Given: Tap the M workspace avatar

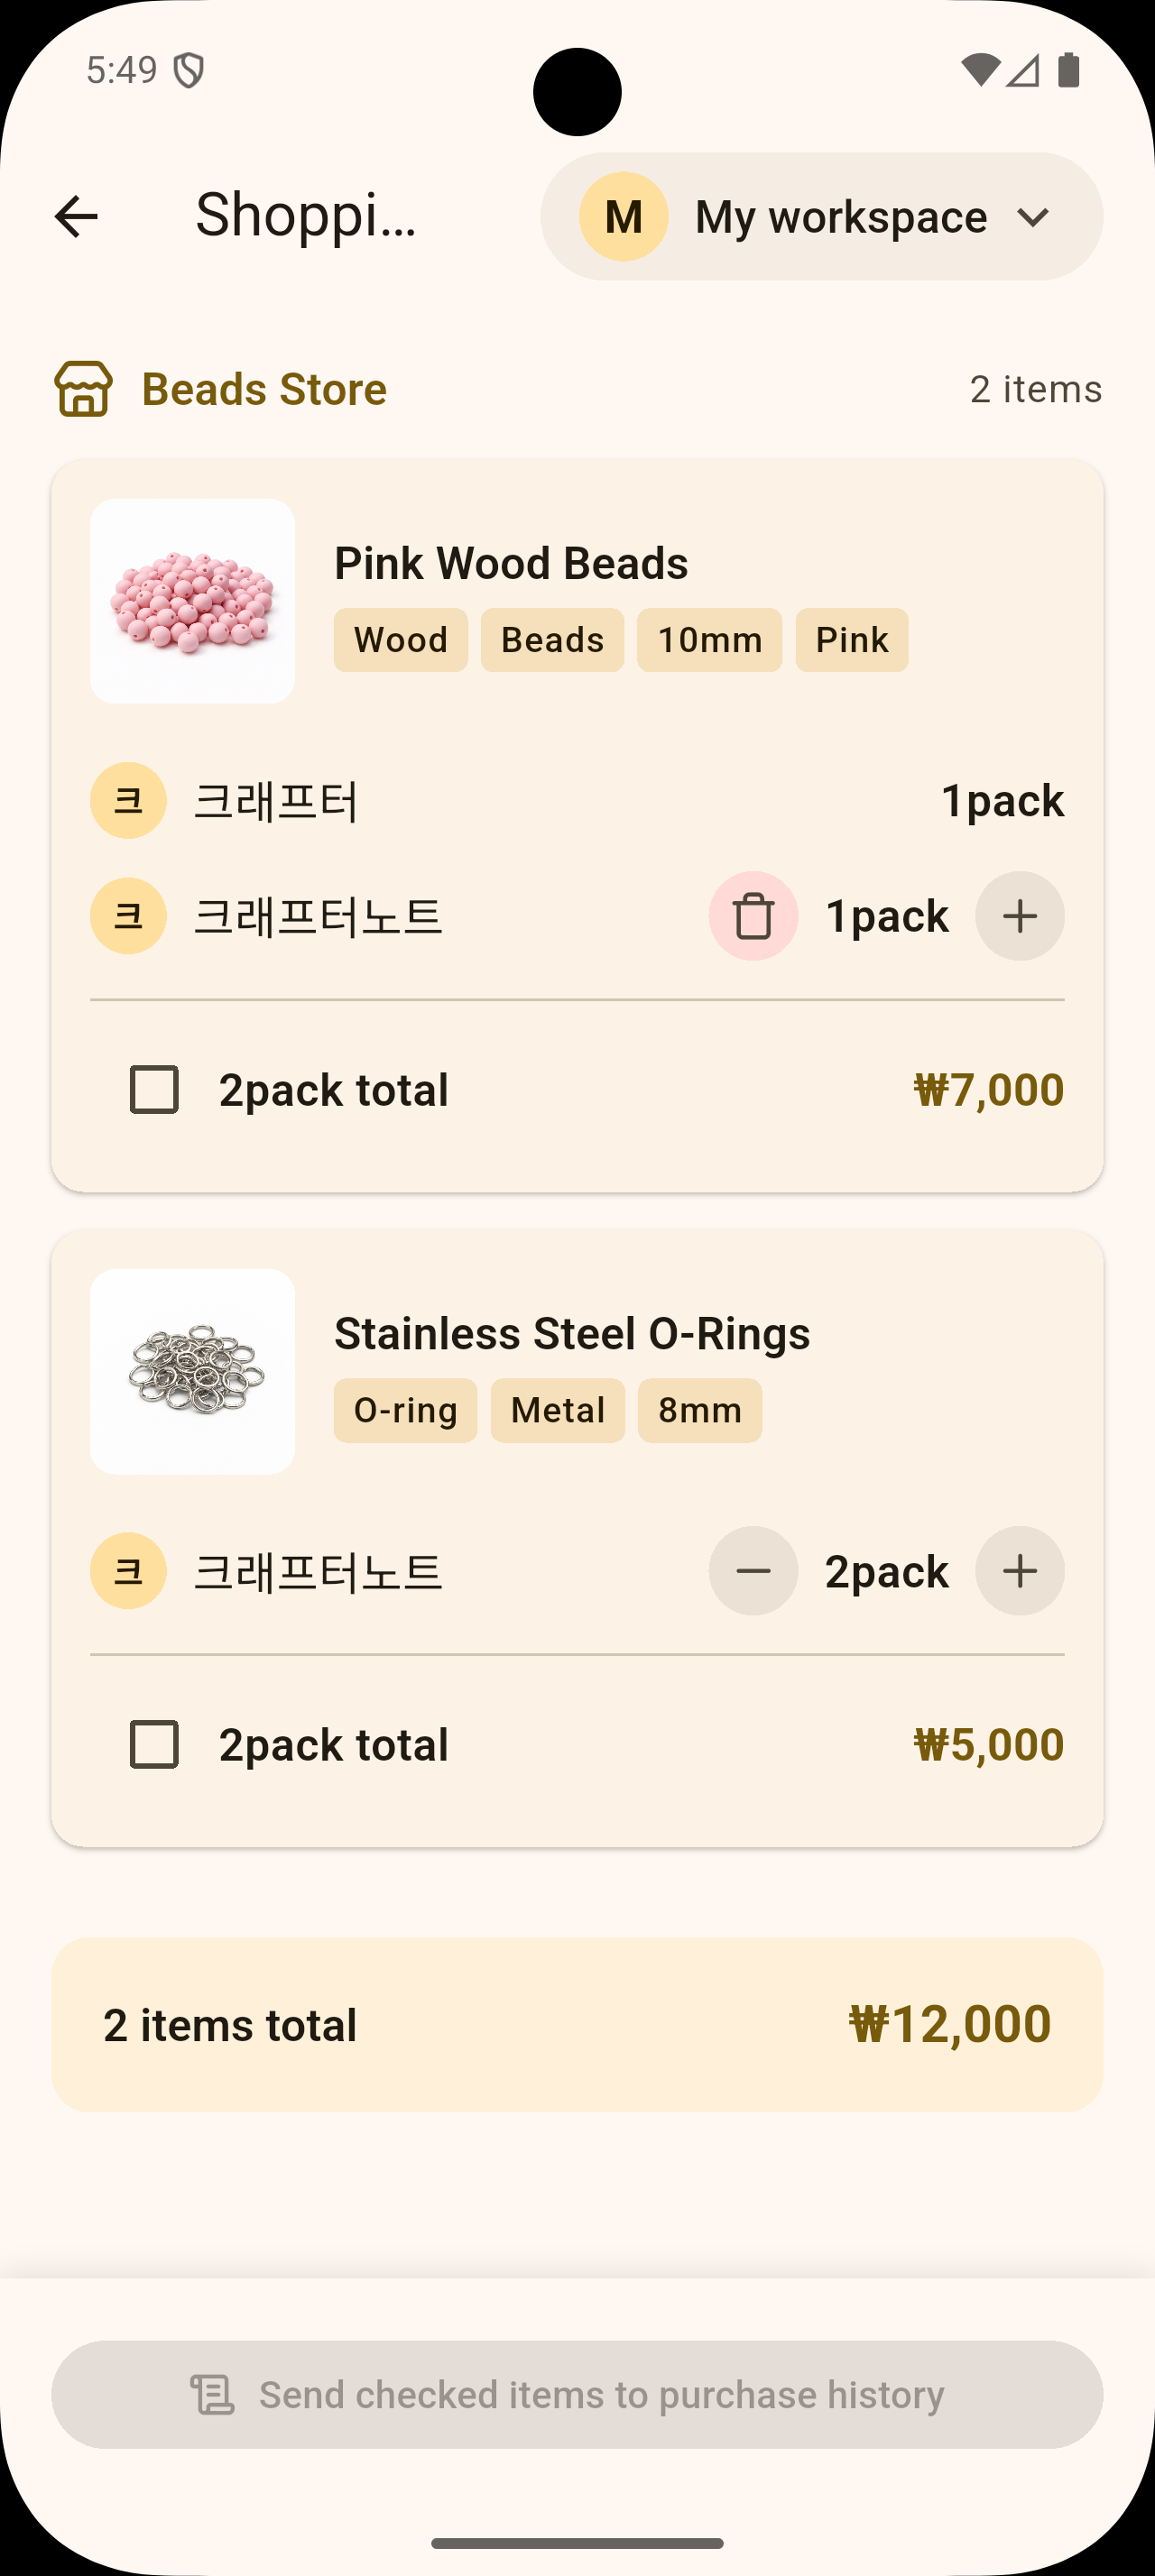Looking at the screenshot, I should [624, 216].
